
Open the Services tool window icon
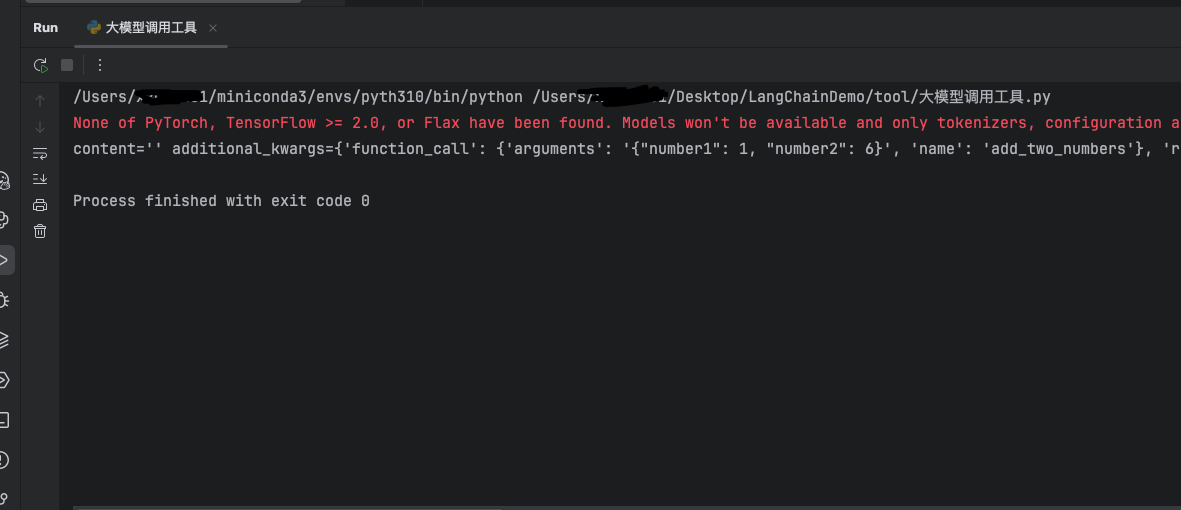[x=4, y=380]
